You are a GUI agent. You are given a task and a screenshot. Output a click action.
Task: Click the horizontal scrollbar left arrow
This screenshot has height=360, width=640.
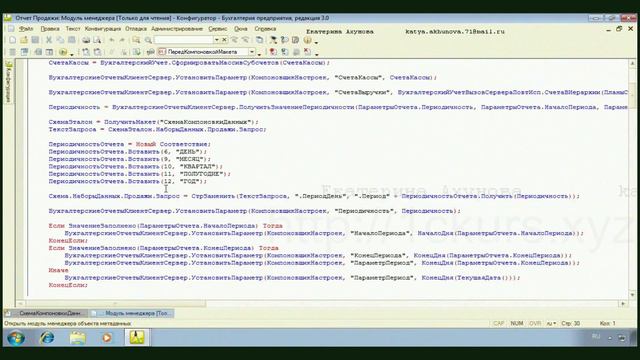[20, 303]
